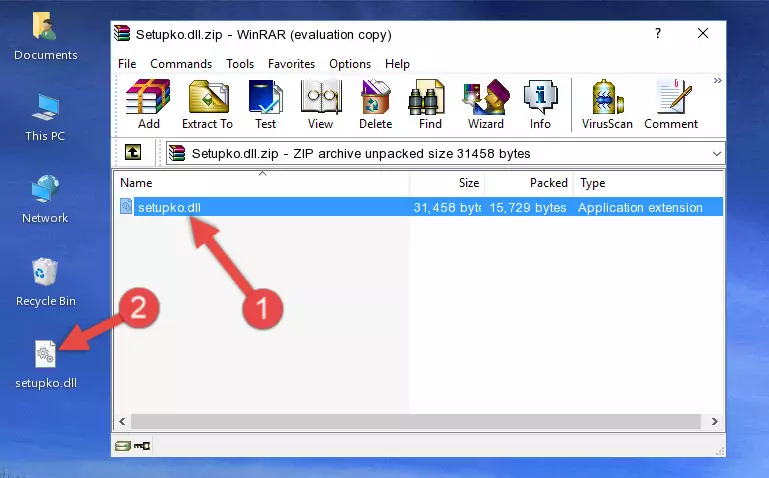The image size is (769, 478).
Task: Open the Favorites menu
Action: coord(291,64)
